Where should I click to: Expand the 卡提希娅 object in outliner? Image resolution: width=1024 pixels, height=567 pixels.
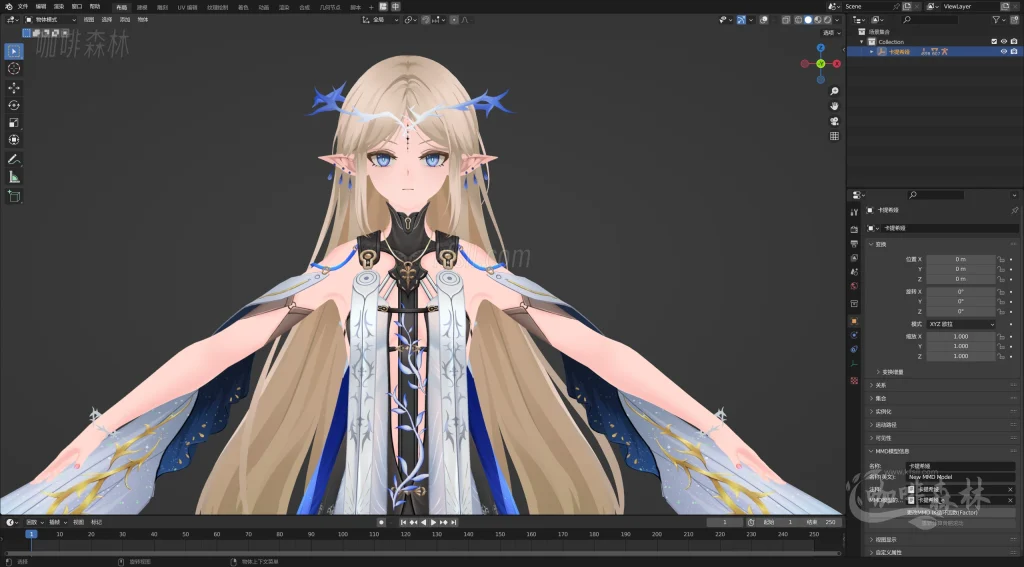(871, 52)
